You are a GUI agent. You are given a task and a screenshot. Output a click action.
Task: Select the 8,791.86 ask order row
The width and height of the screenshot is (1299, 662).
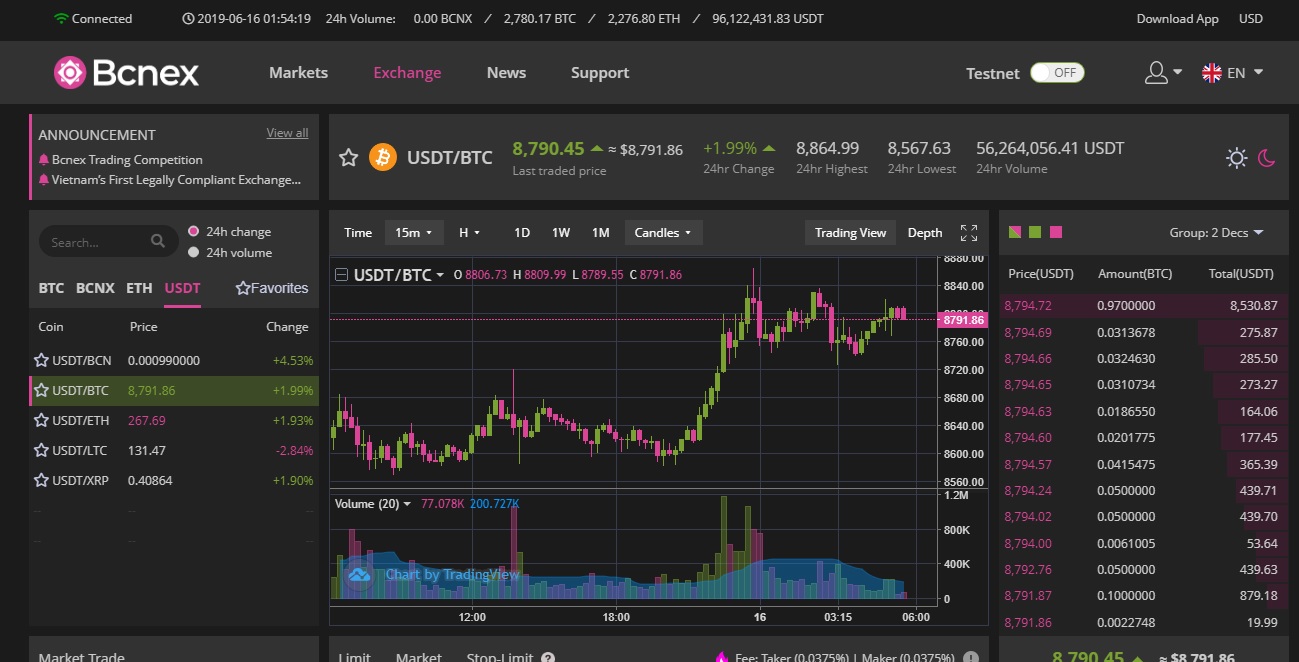click(x=1143, y=622)
